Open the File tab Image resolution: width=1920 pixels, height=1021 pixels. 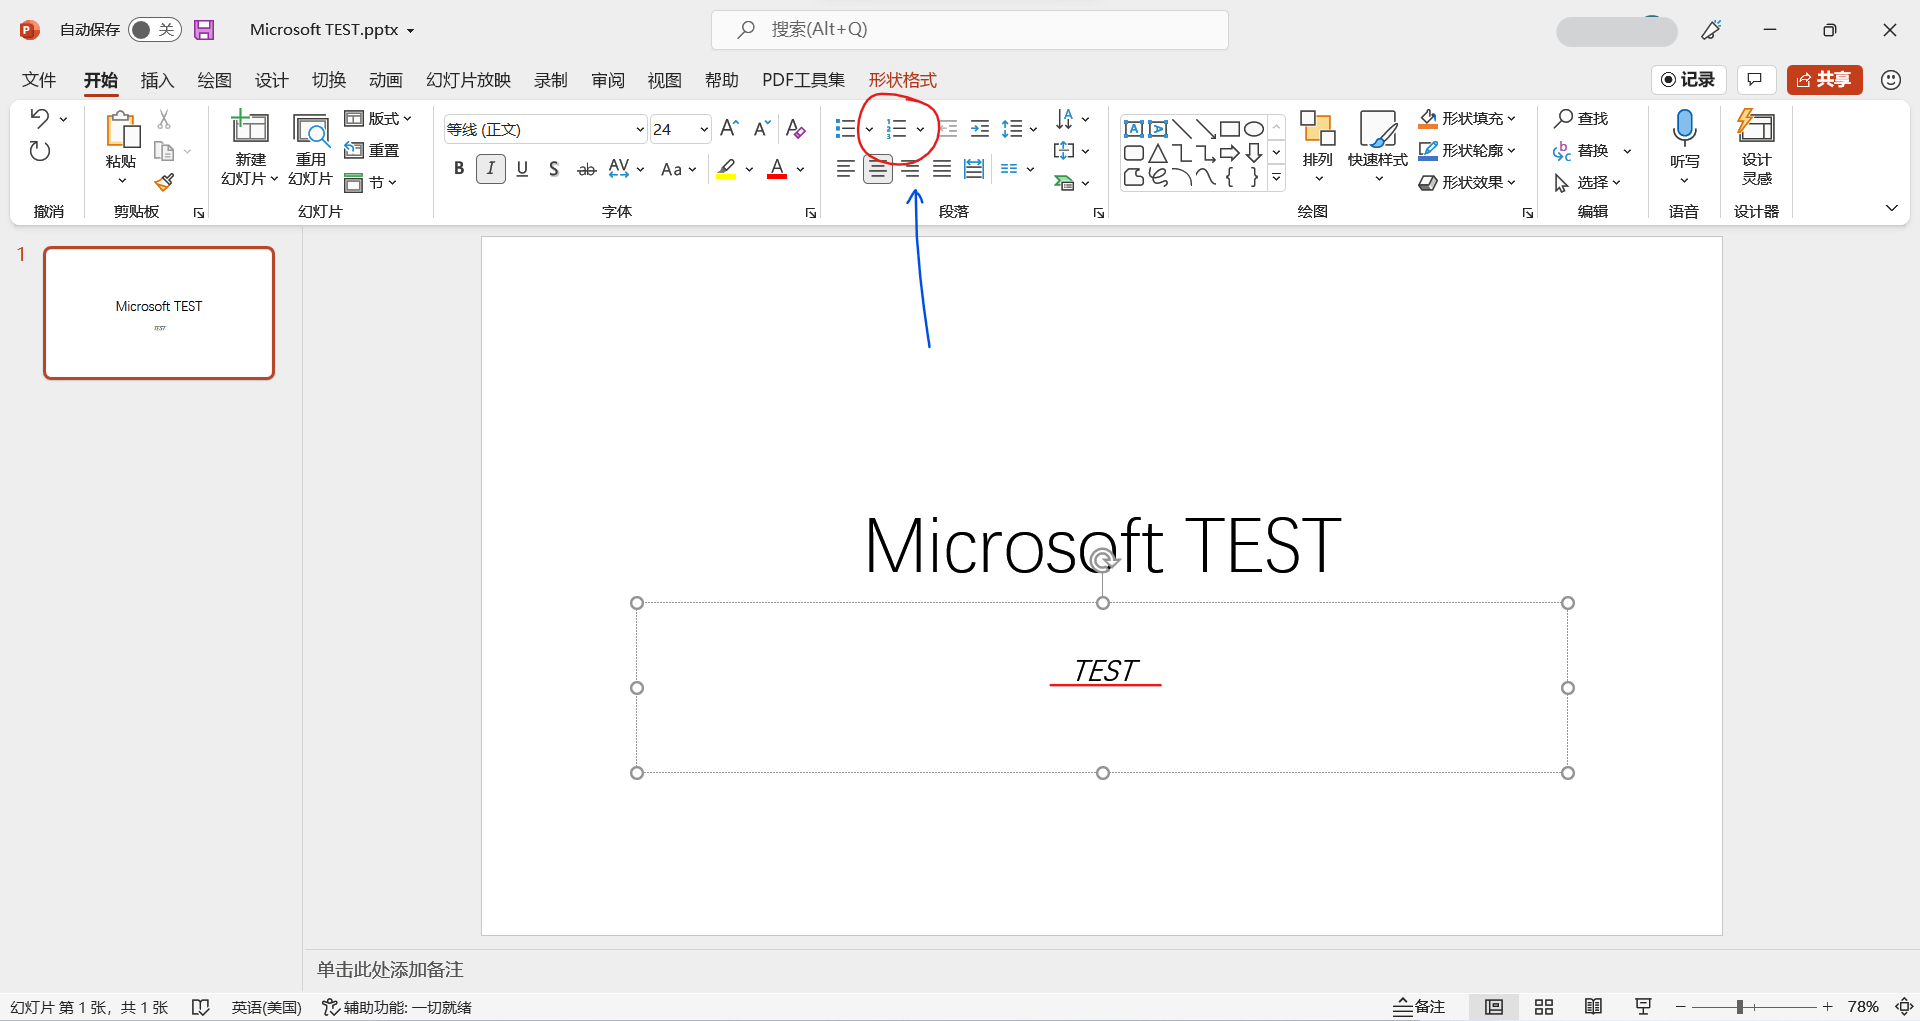(x=39, y=80)
